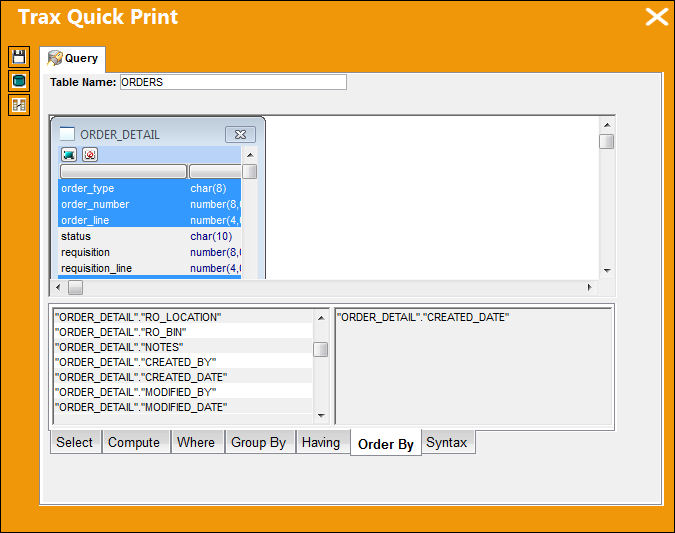Click the char(10) type of status

tap(211, 236)
